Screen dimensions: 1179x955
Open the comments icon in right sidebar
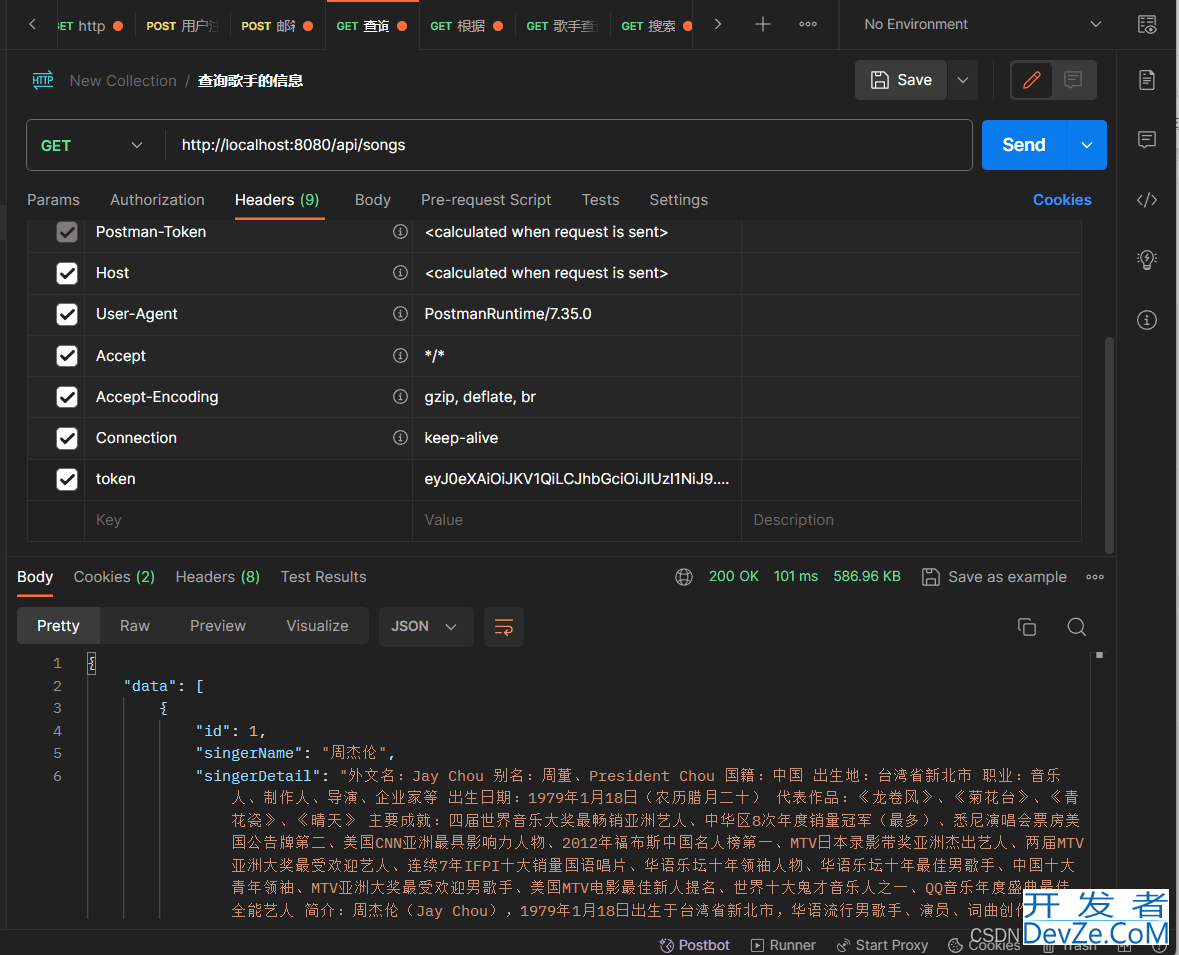click(1147, 140)
